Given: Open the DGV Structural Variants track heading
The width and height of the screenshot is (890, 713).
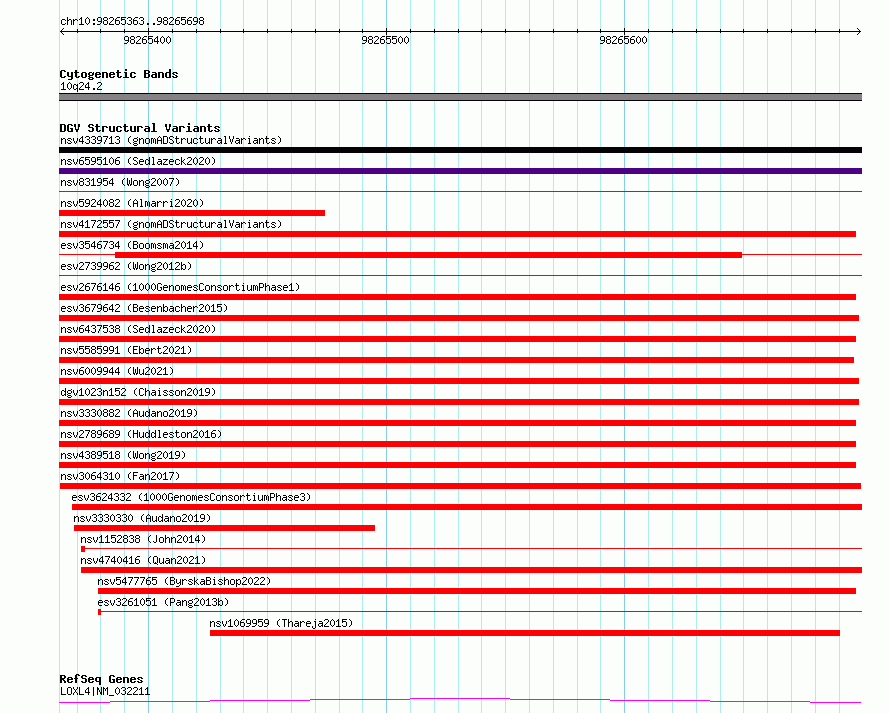Looking at the screenshot, I should tap(140, 128).
